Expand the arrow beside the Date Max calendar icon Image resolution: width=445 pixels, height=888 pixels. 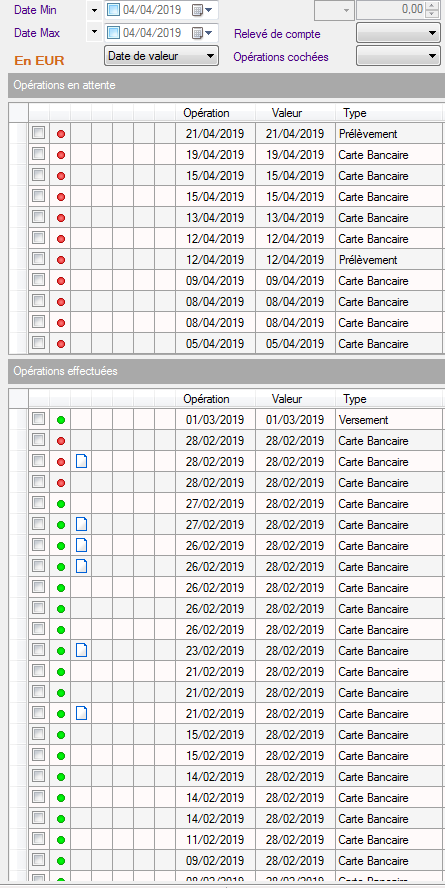pyautogui.click(x=209, y=33)
